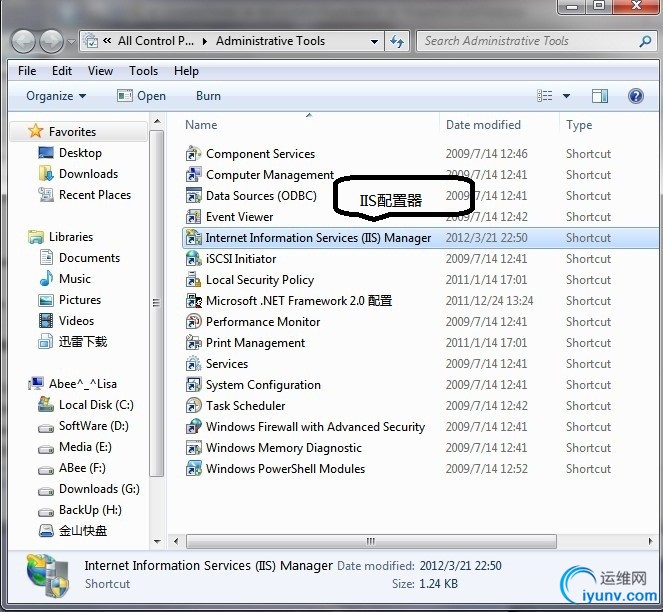The height and width of the screenshot is (612, 663).
Task: Click the Back navigation arrow
Action: (23, 41)
